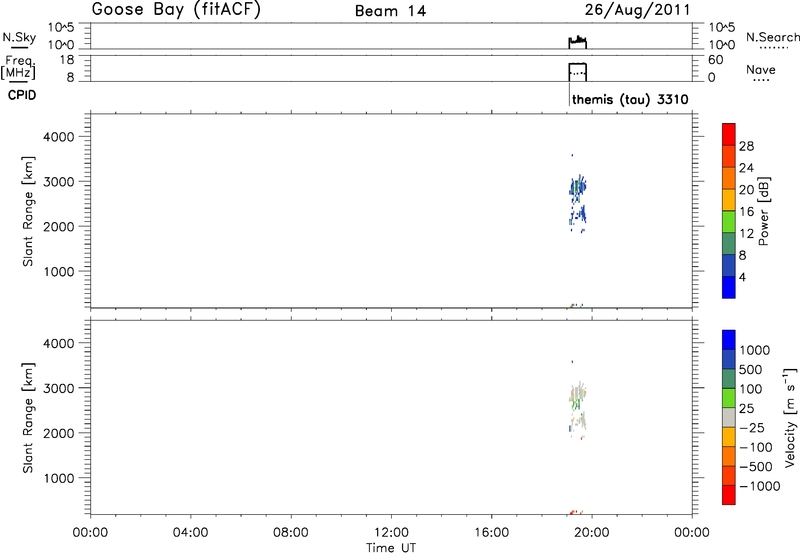Click the darkest blue Power colorbar segment
800x554 pixels.
[x=729, y=287]
